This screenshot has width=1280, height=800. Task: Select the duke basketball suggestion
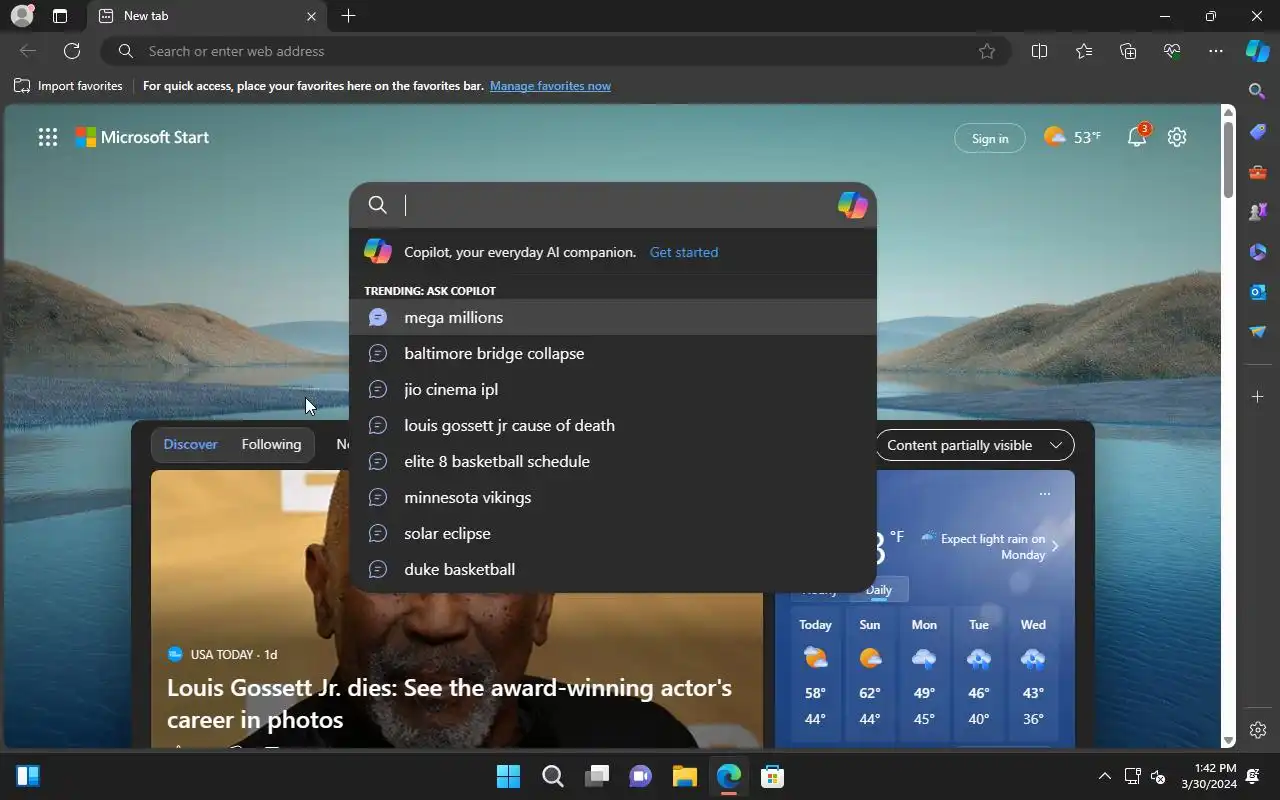point(612,569)
